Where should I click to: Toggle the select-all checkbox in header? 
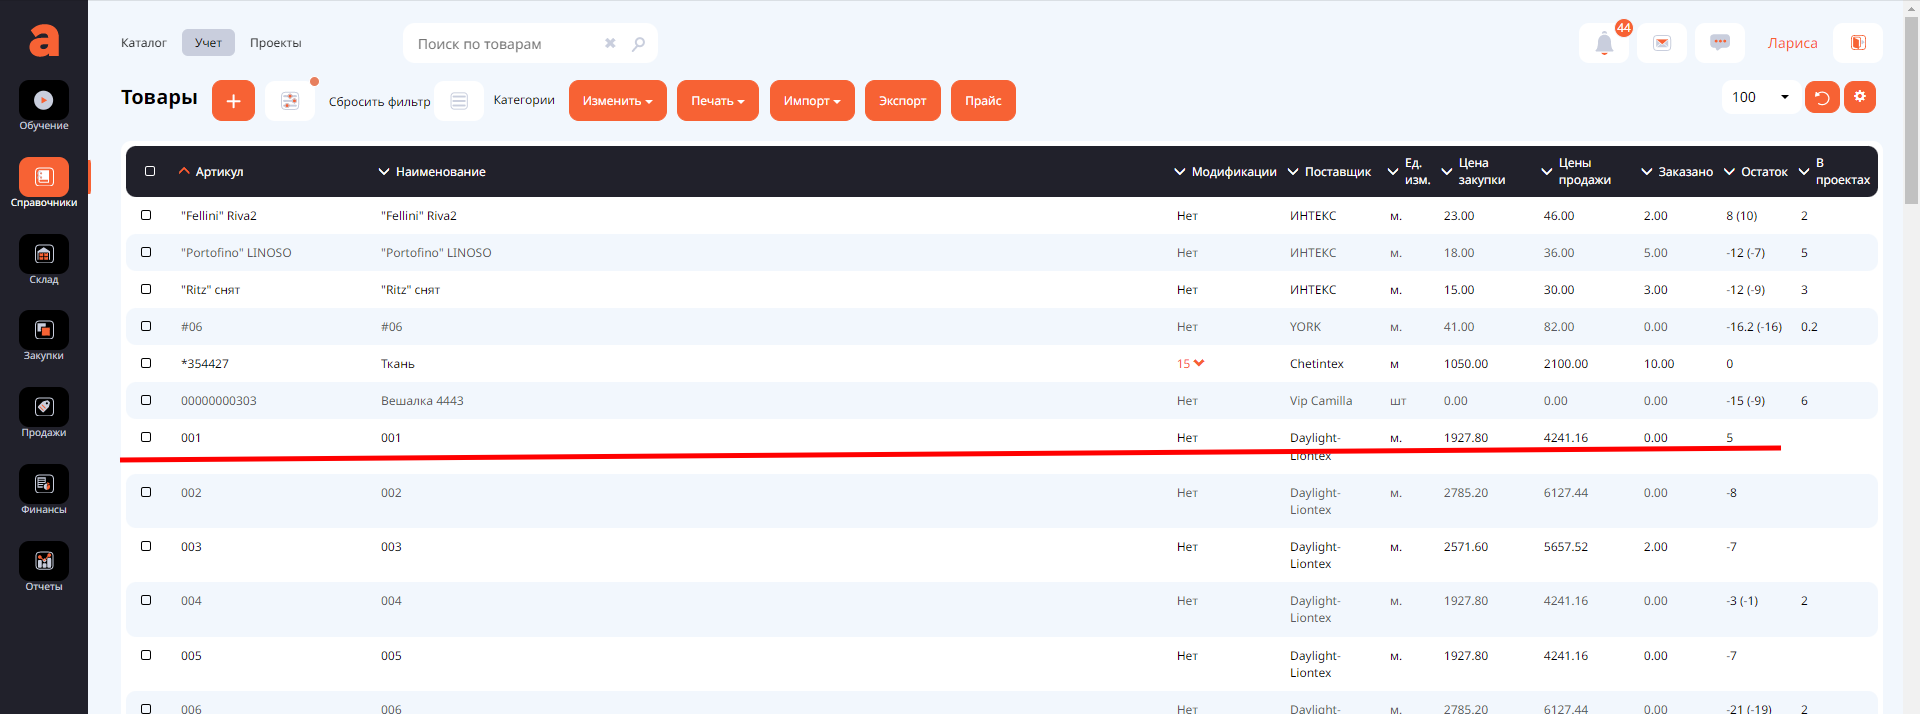pyautogui.click(x=150, y=171)
